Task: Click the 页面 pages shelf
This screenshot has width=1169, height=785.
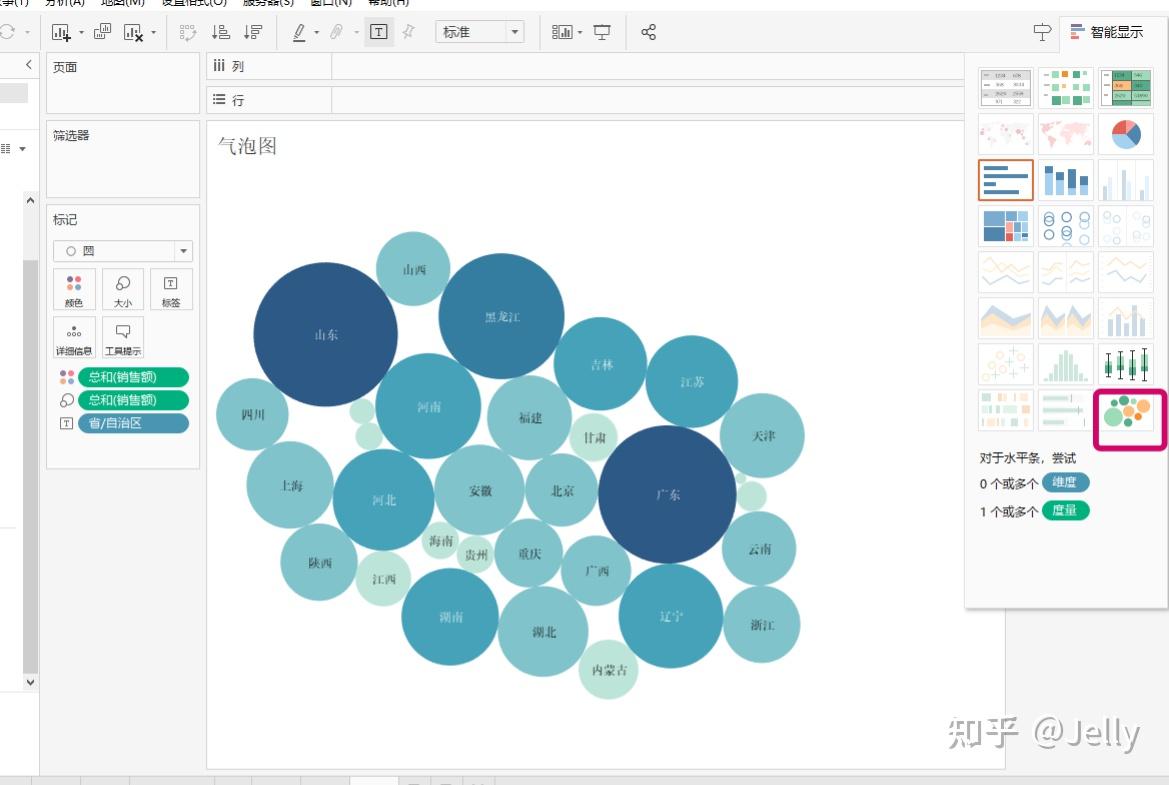Action: [123, 83]
